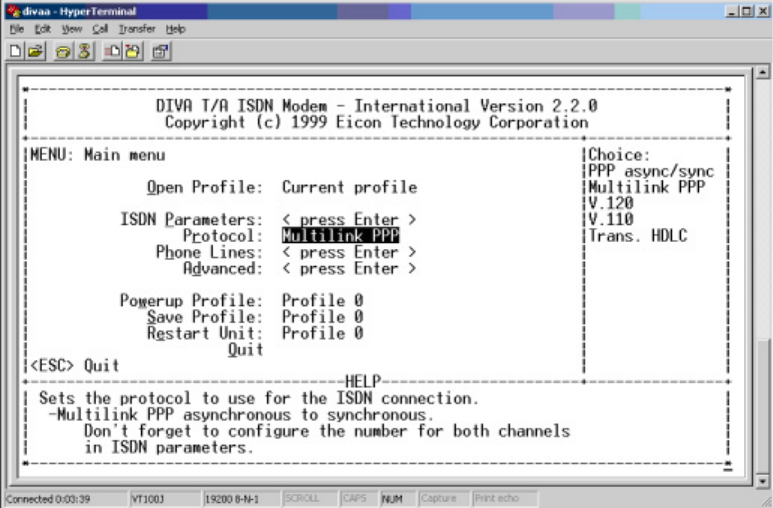Click the Protocol label

223,235
